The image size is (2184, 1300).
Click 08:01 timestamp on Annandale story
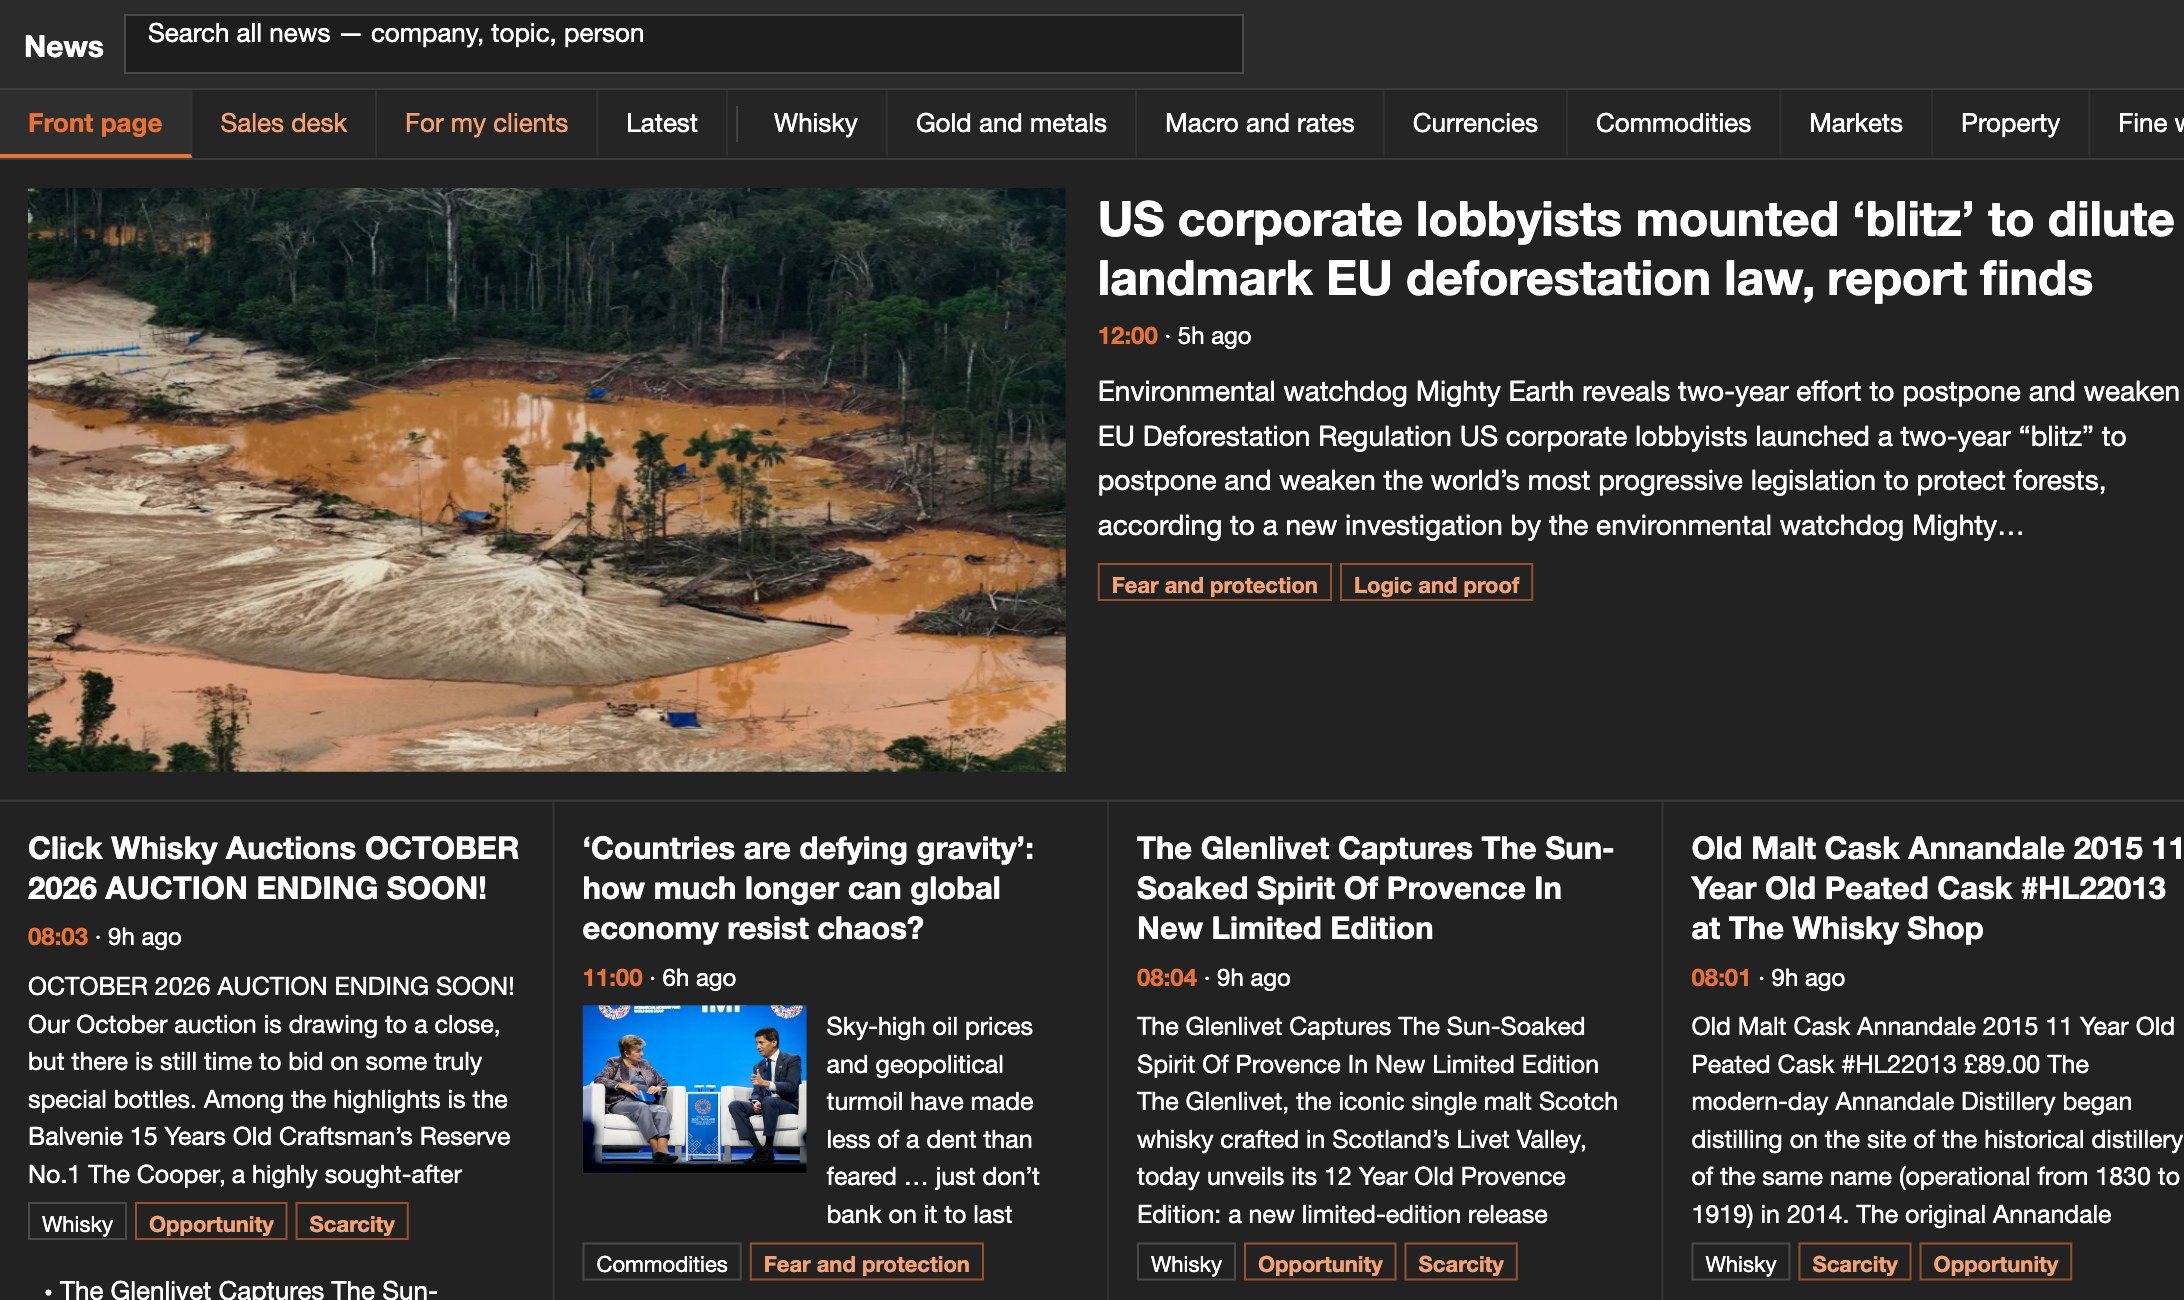[1721, 978]
